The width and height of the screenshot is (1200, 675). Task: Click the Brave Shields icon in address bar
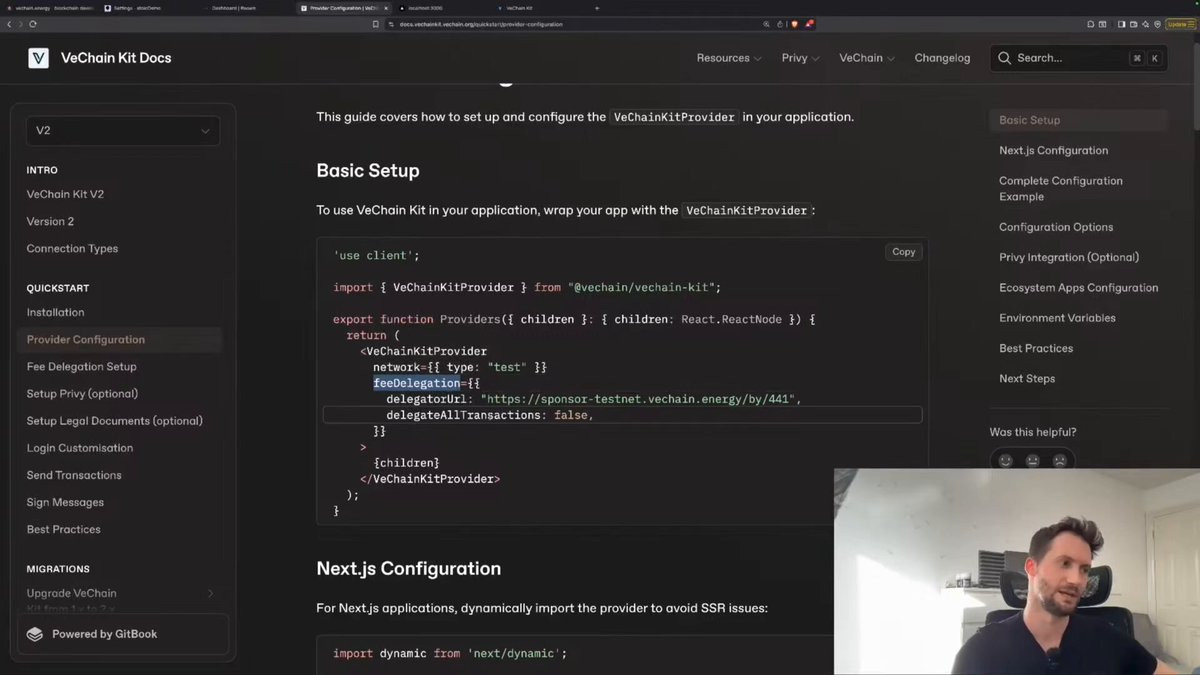pos(795,24)
